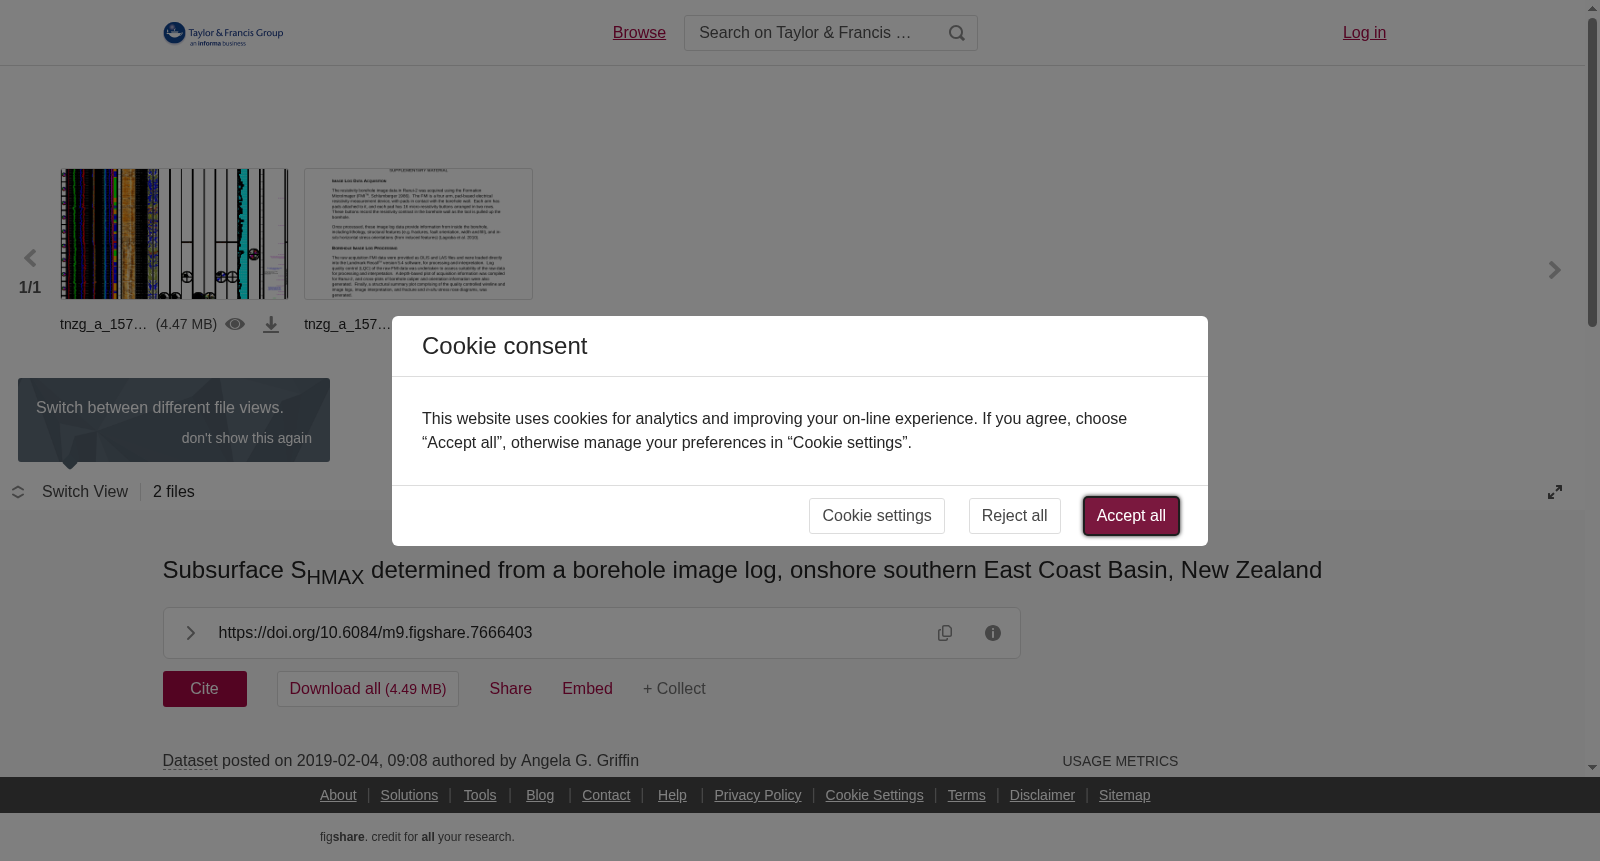
Task: Click first file name tnzg_a_157…
Action: 103,324
